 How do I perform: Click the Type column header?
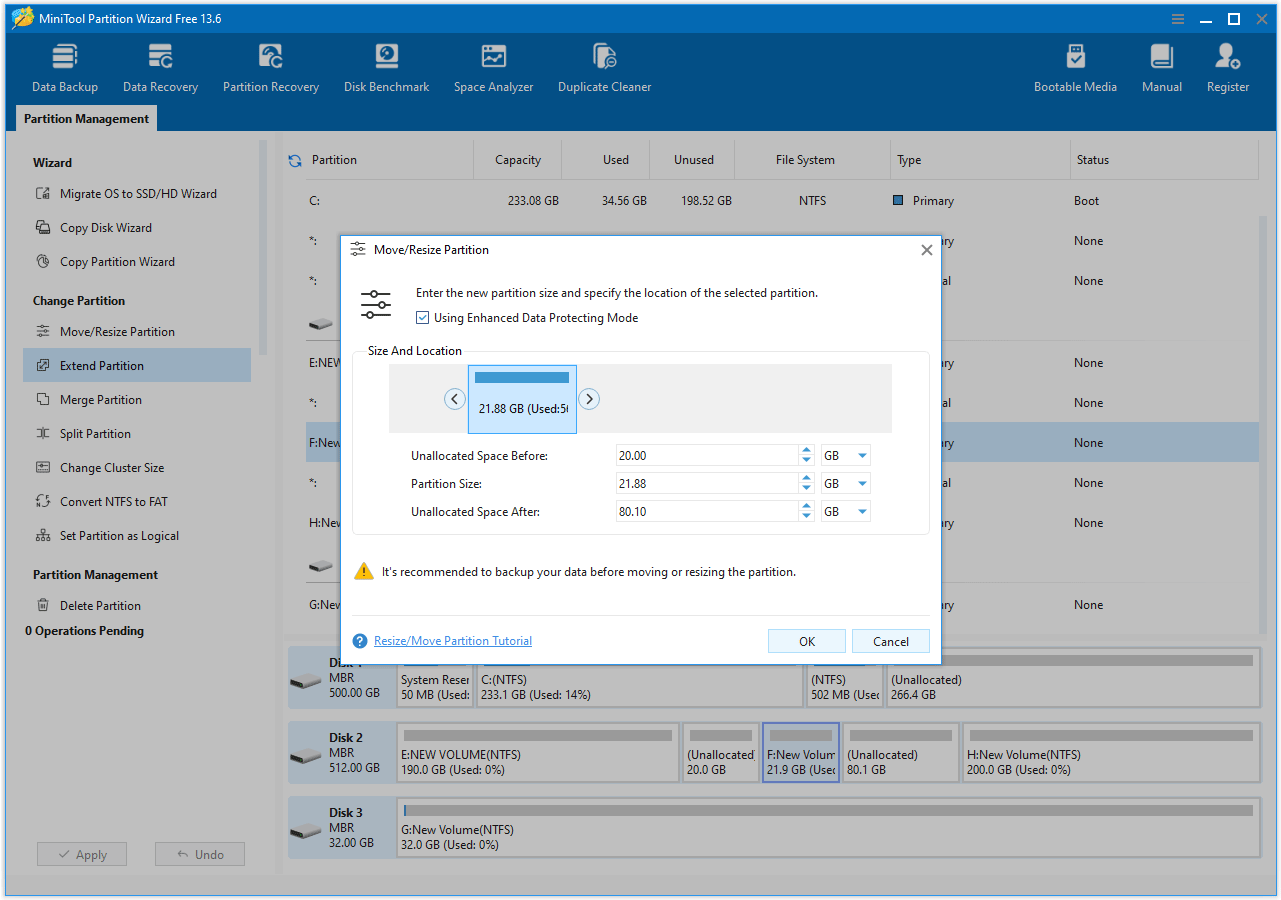980,160
